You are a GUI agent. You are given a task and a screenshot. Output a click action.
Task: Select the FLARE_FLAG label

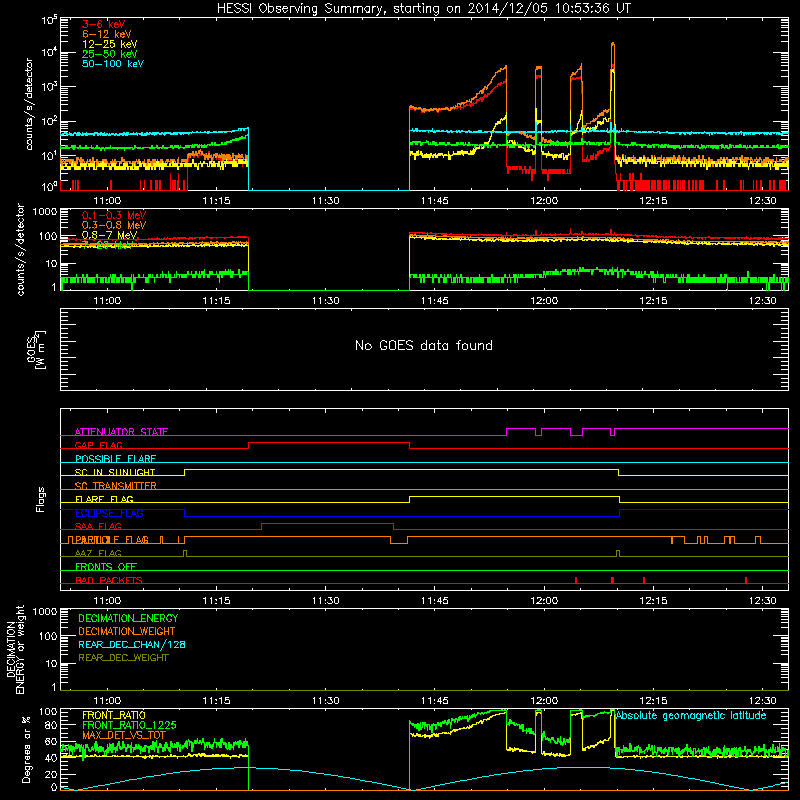tap(104, 499)
